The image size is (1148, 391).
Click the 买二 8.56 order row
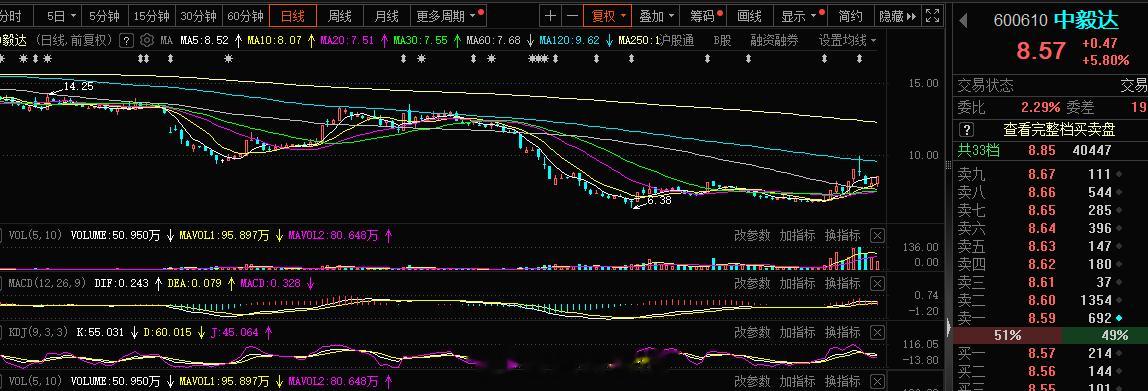pyautogui.click(x=1050, y=371)
